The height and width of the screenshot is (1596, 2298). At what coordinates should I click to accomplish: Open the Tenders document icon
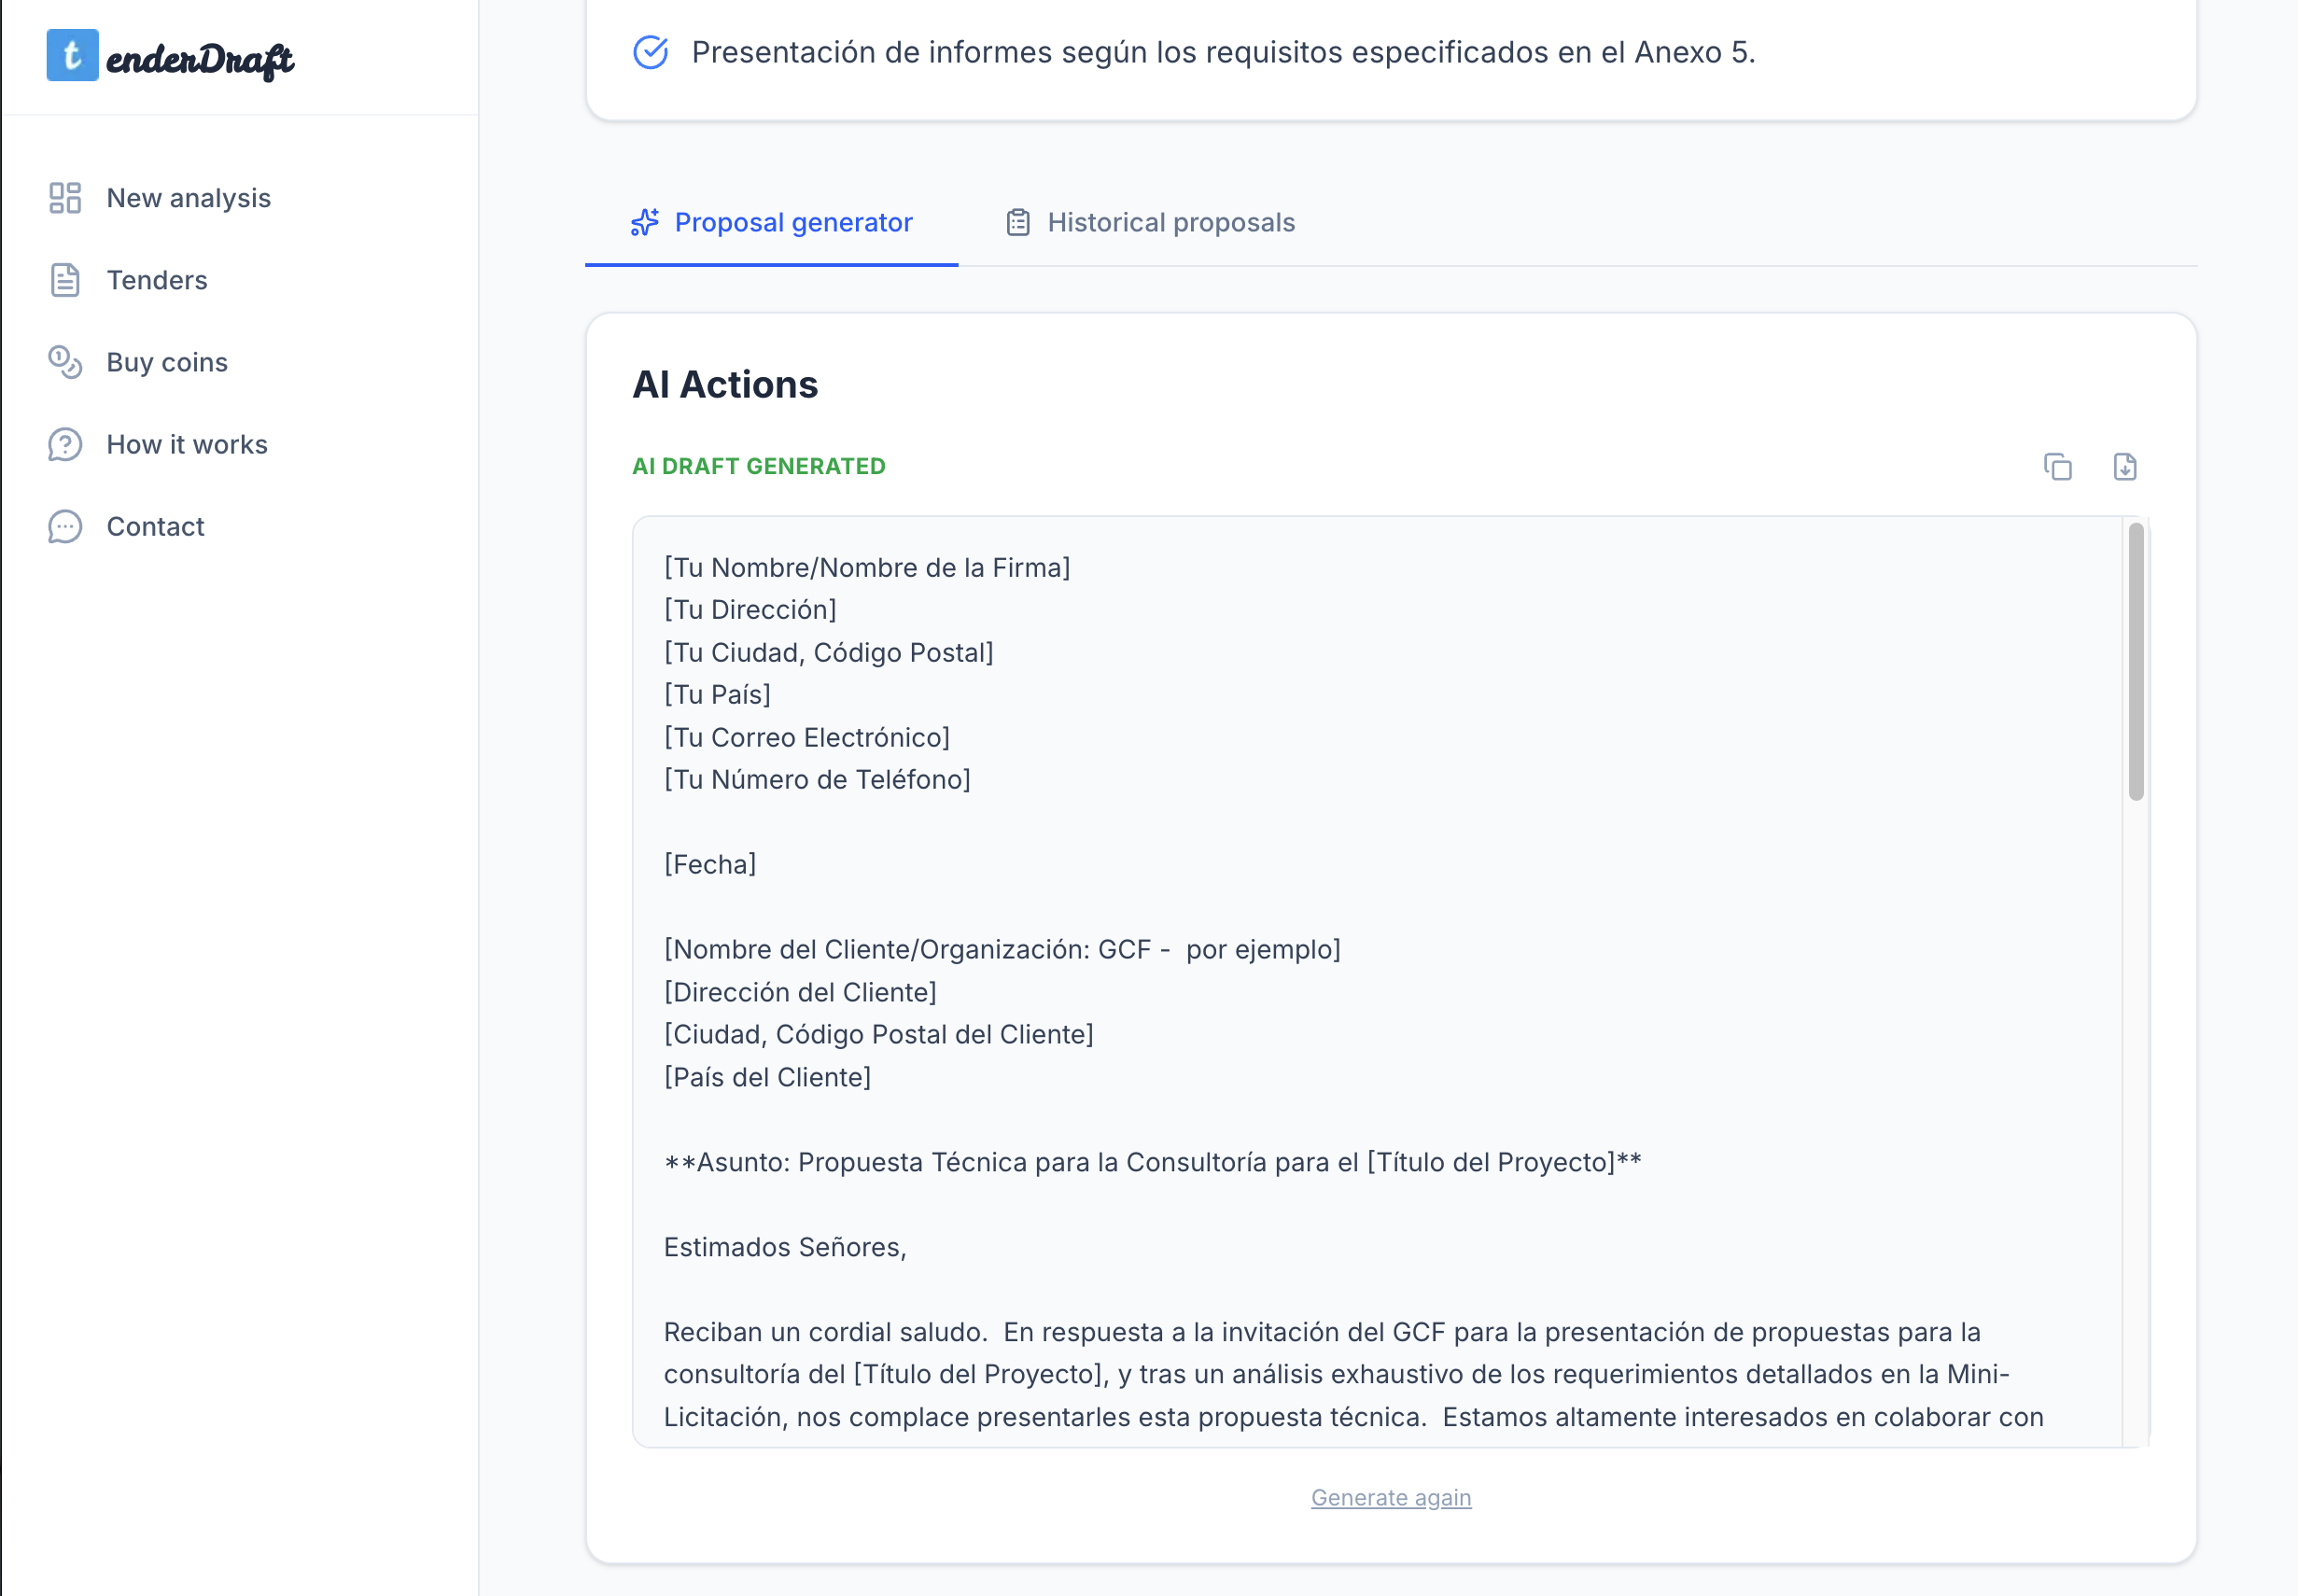65,280
